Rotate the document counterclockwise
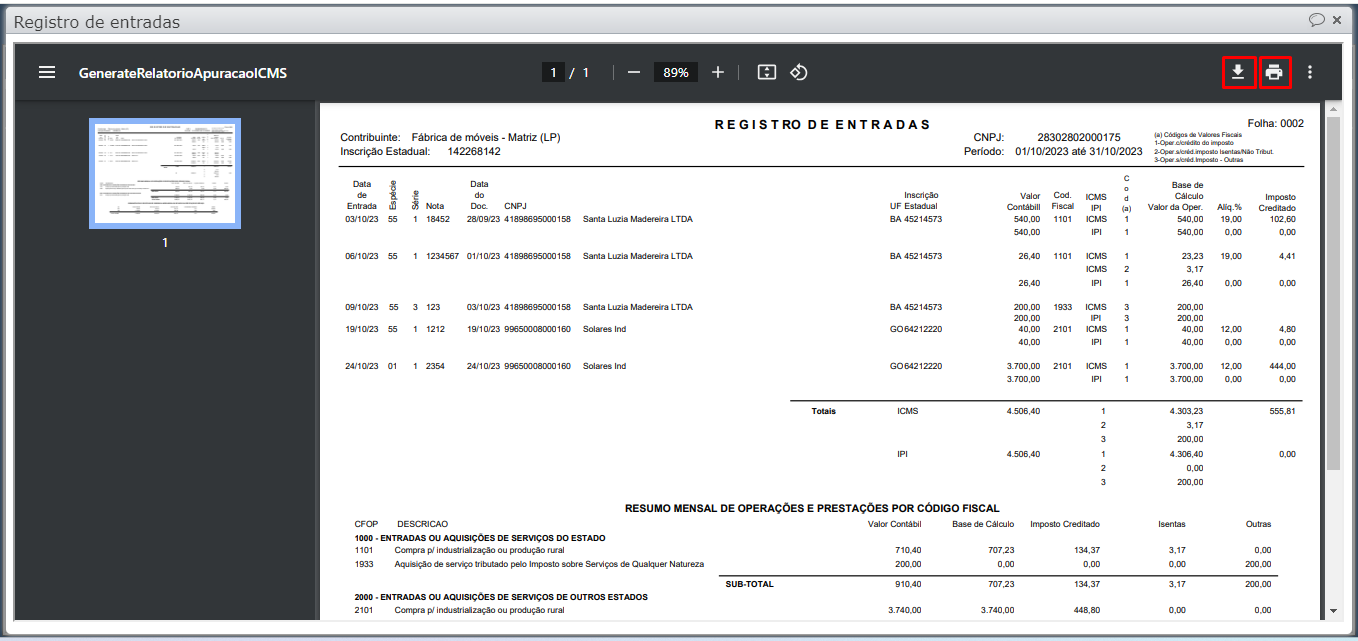 tap(798, 72)
